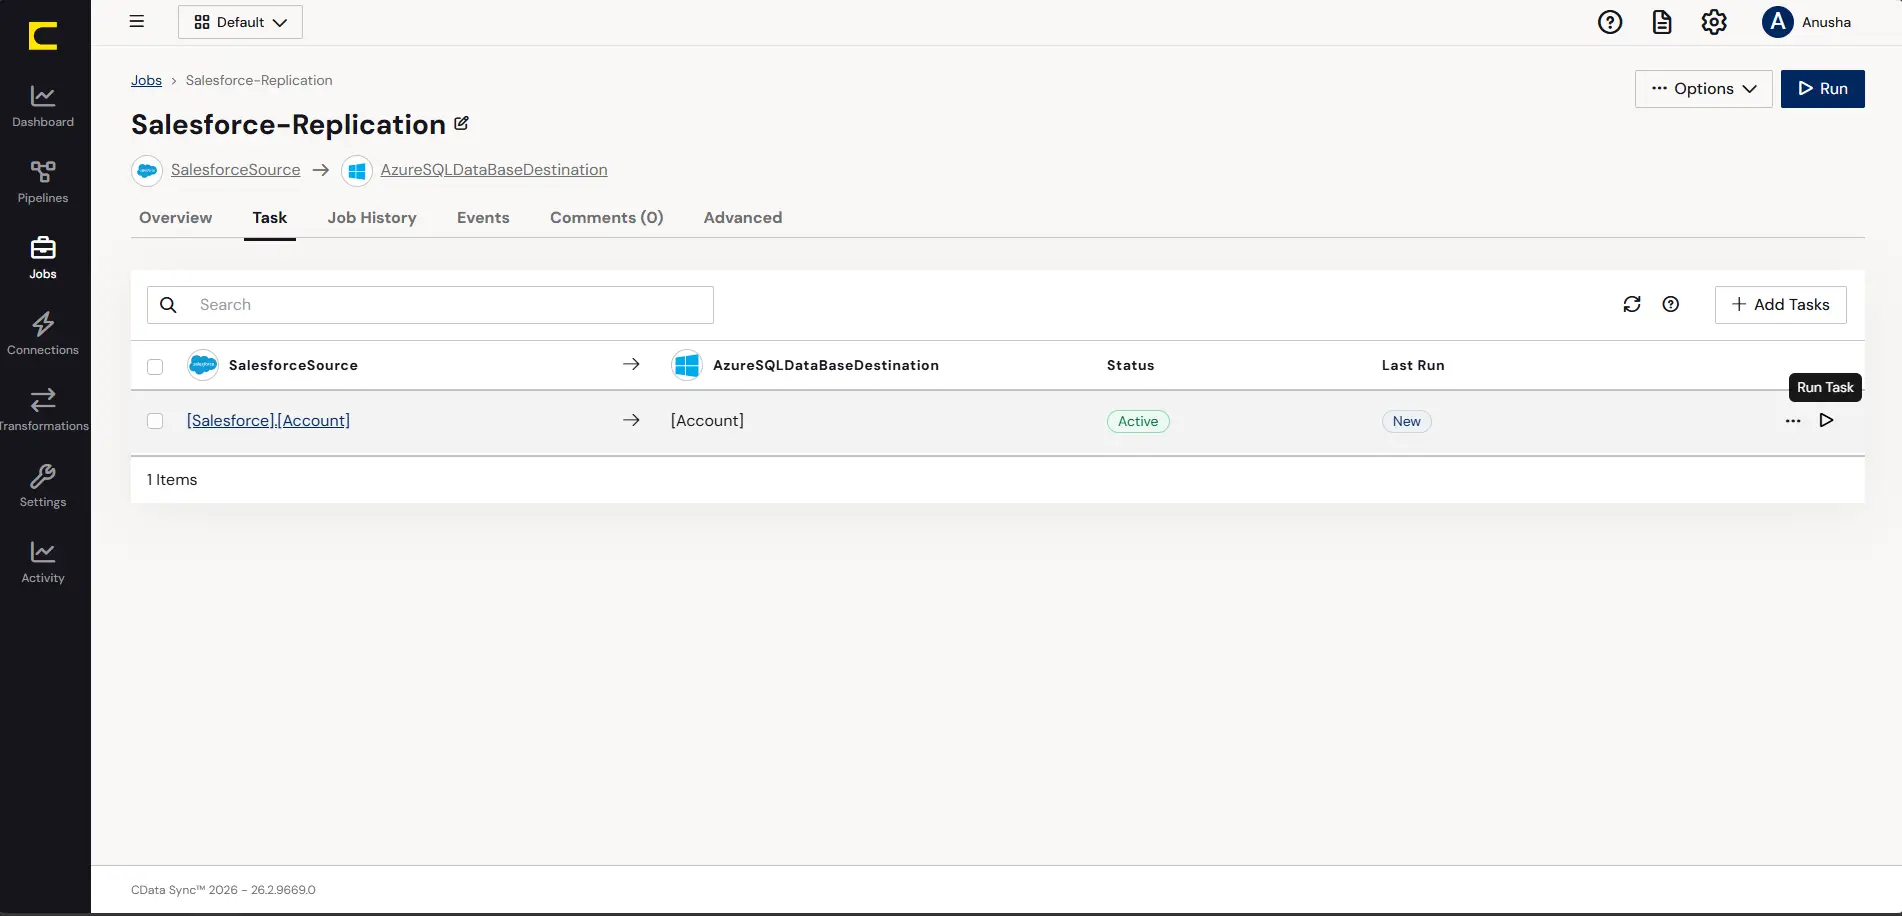Image resolution: width=1902 pixels, height=916 pixels.
Task: Click the Status column header
Action: (1131, 366)
